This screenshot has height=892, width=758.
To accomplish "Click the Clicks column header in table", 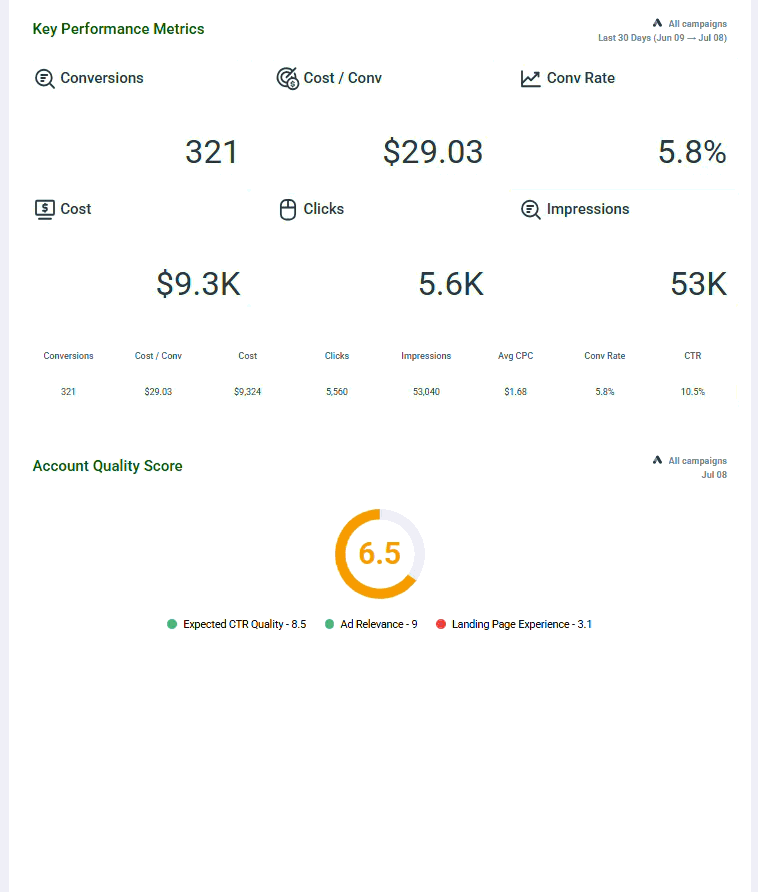I will (x=337, y=356).
